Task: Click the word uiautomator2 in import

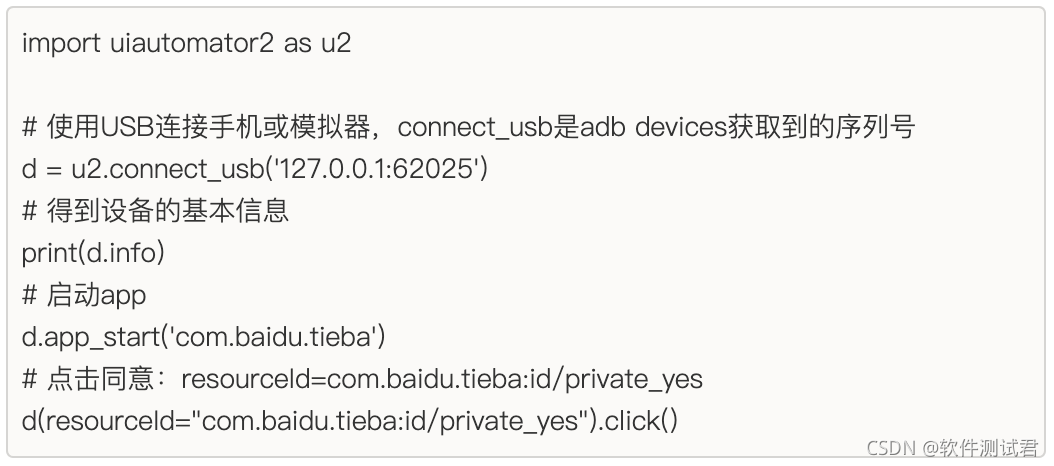Action: pyautogui.click(x=192, y=44)
